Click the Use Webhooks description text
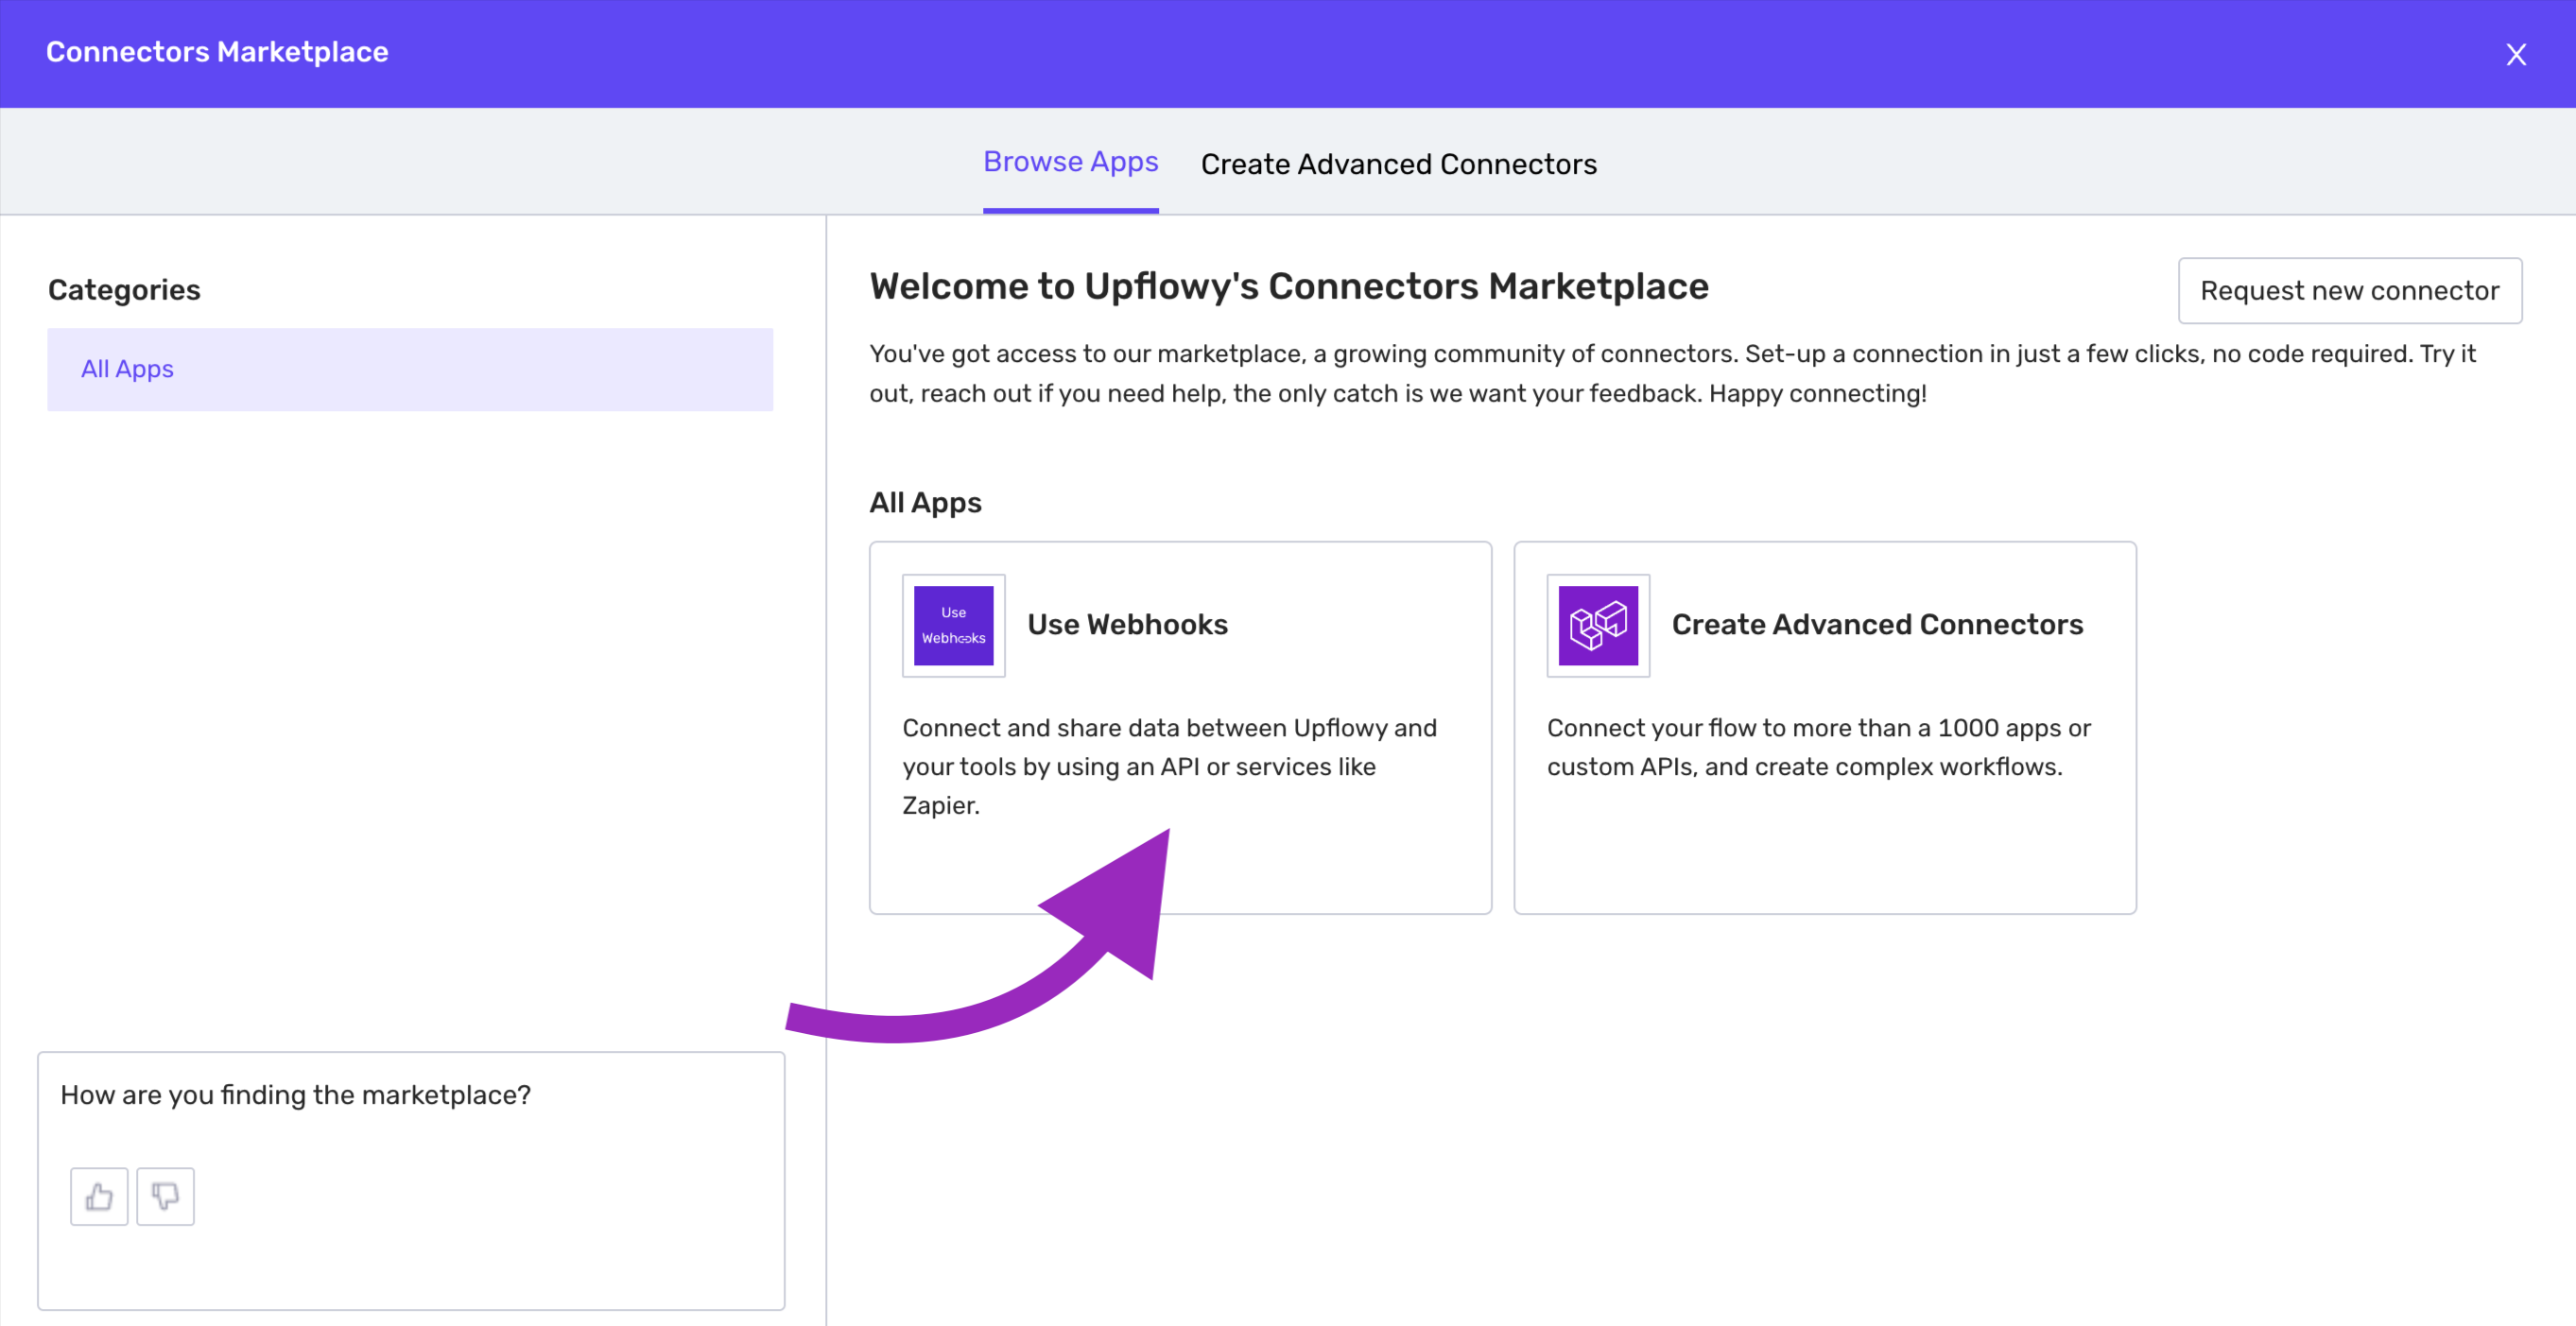The width and height of the screenshot is (2576, 1326). pyautogui.click(x=1169, y=766)
